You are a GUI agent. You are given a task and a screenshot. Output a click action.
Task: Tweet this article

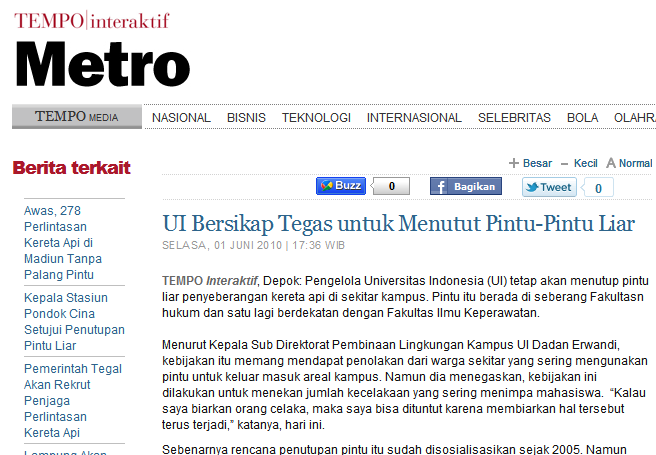point(549,187)
